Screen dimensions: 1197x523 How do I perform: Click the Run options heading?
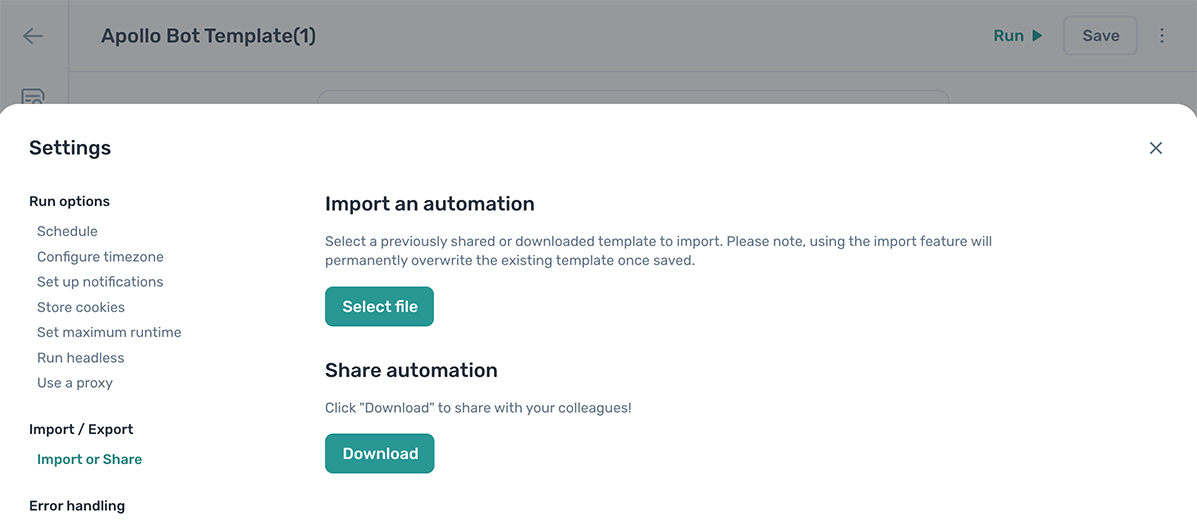[69, 202]
